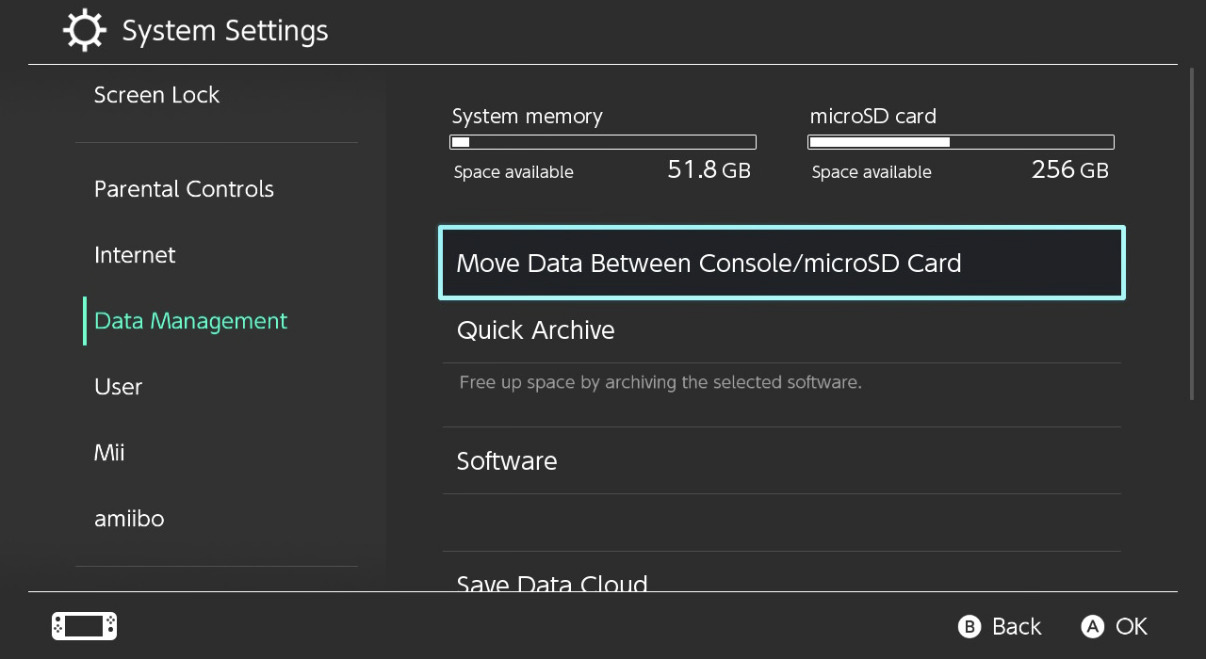Open Move Data Between Console/microSD Card
Viewport: 1206px width, 659px height.
coord(781,263)
